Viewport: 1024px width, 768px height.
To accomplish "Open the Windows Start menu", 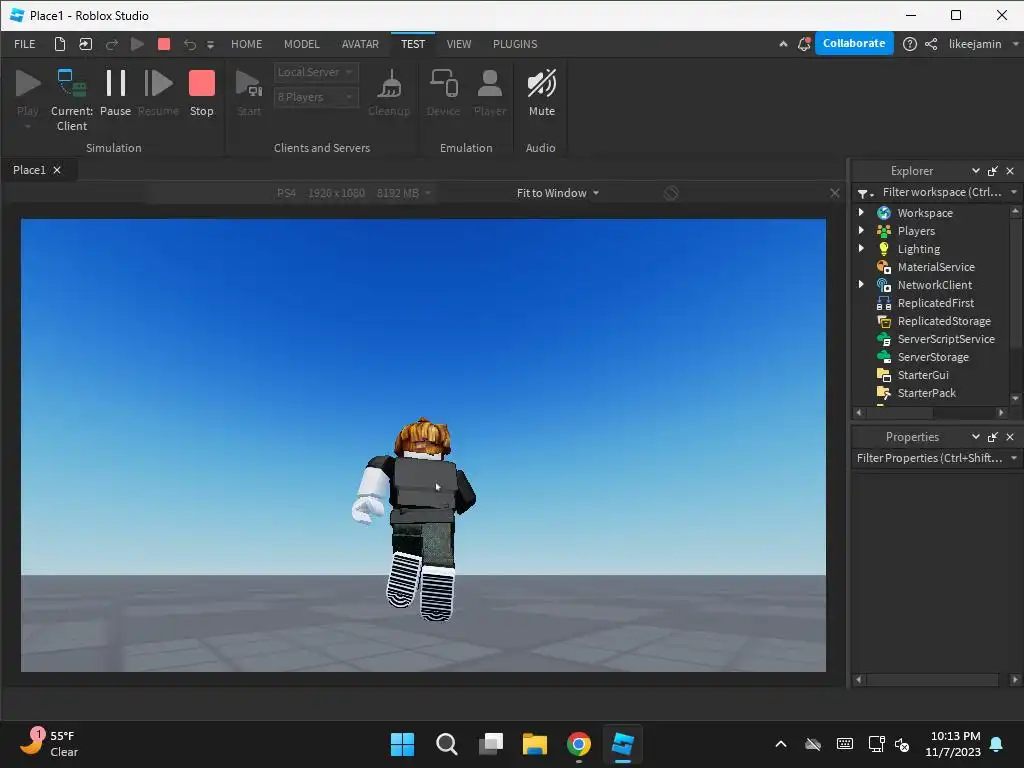I will coord(402,744).
